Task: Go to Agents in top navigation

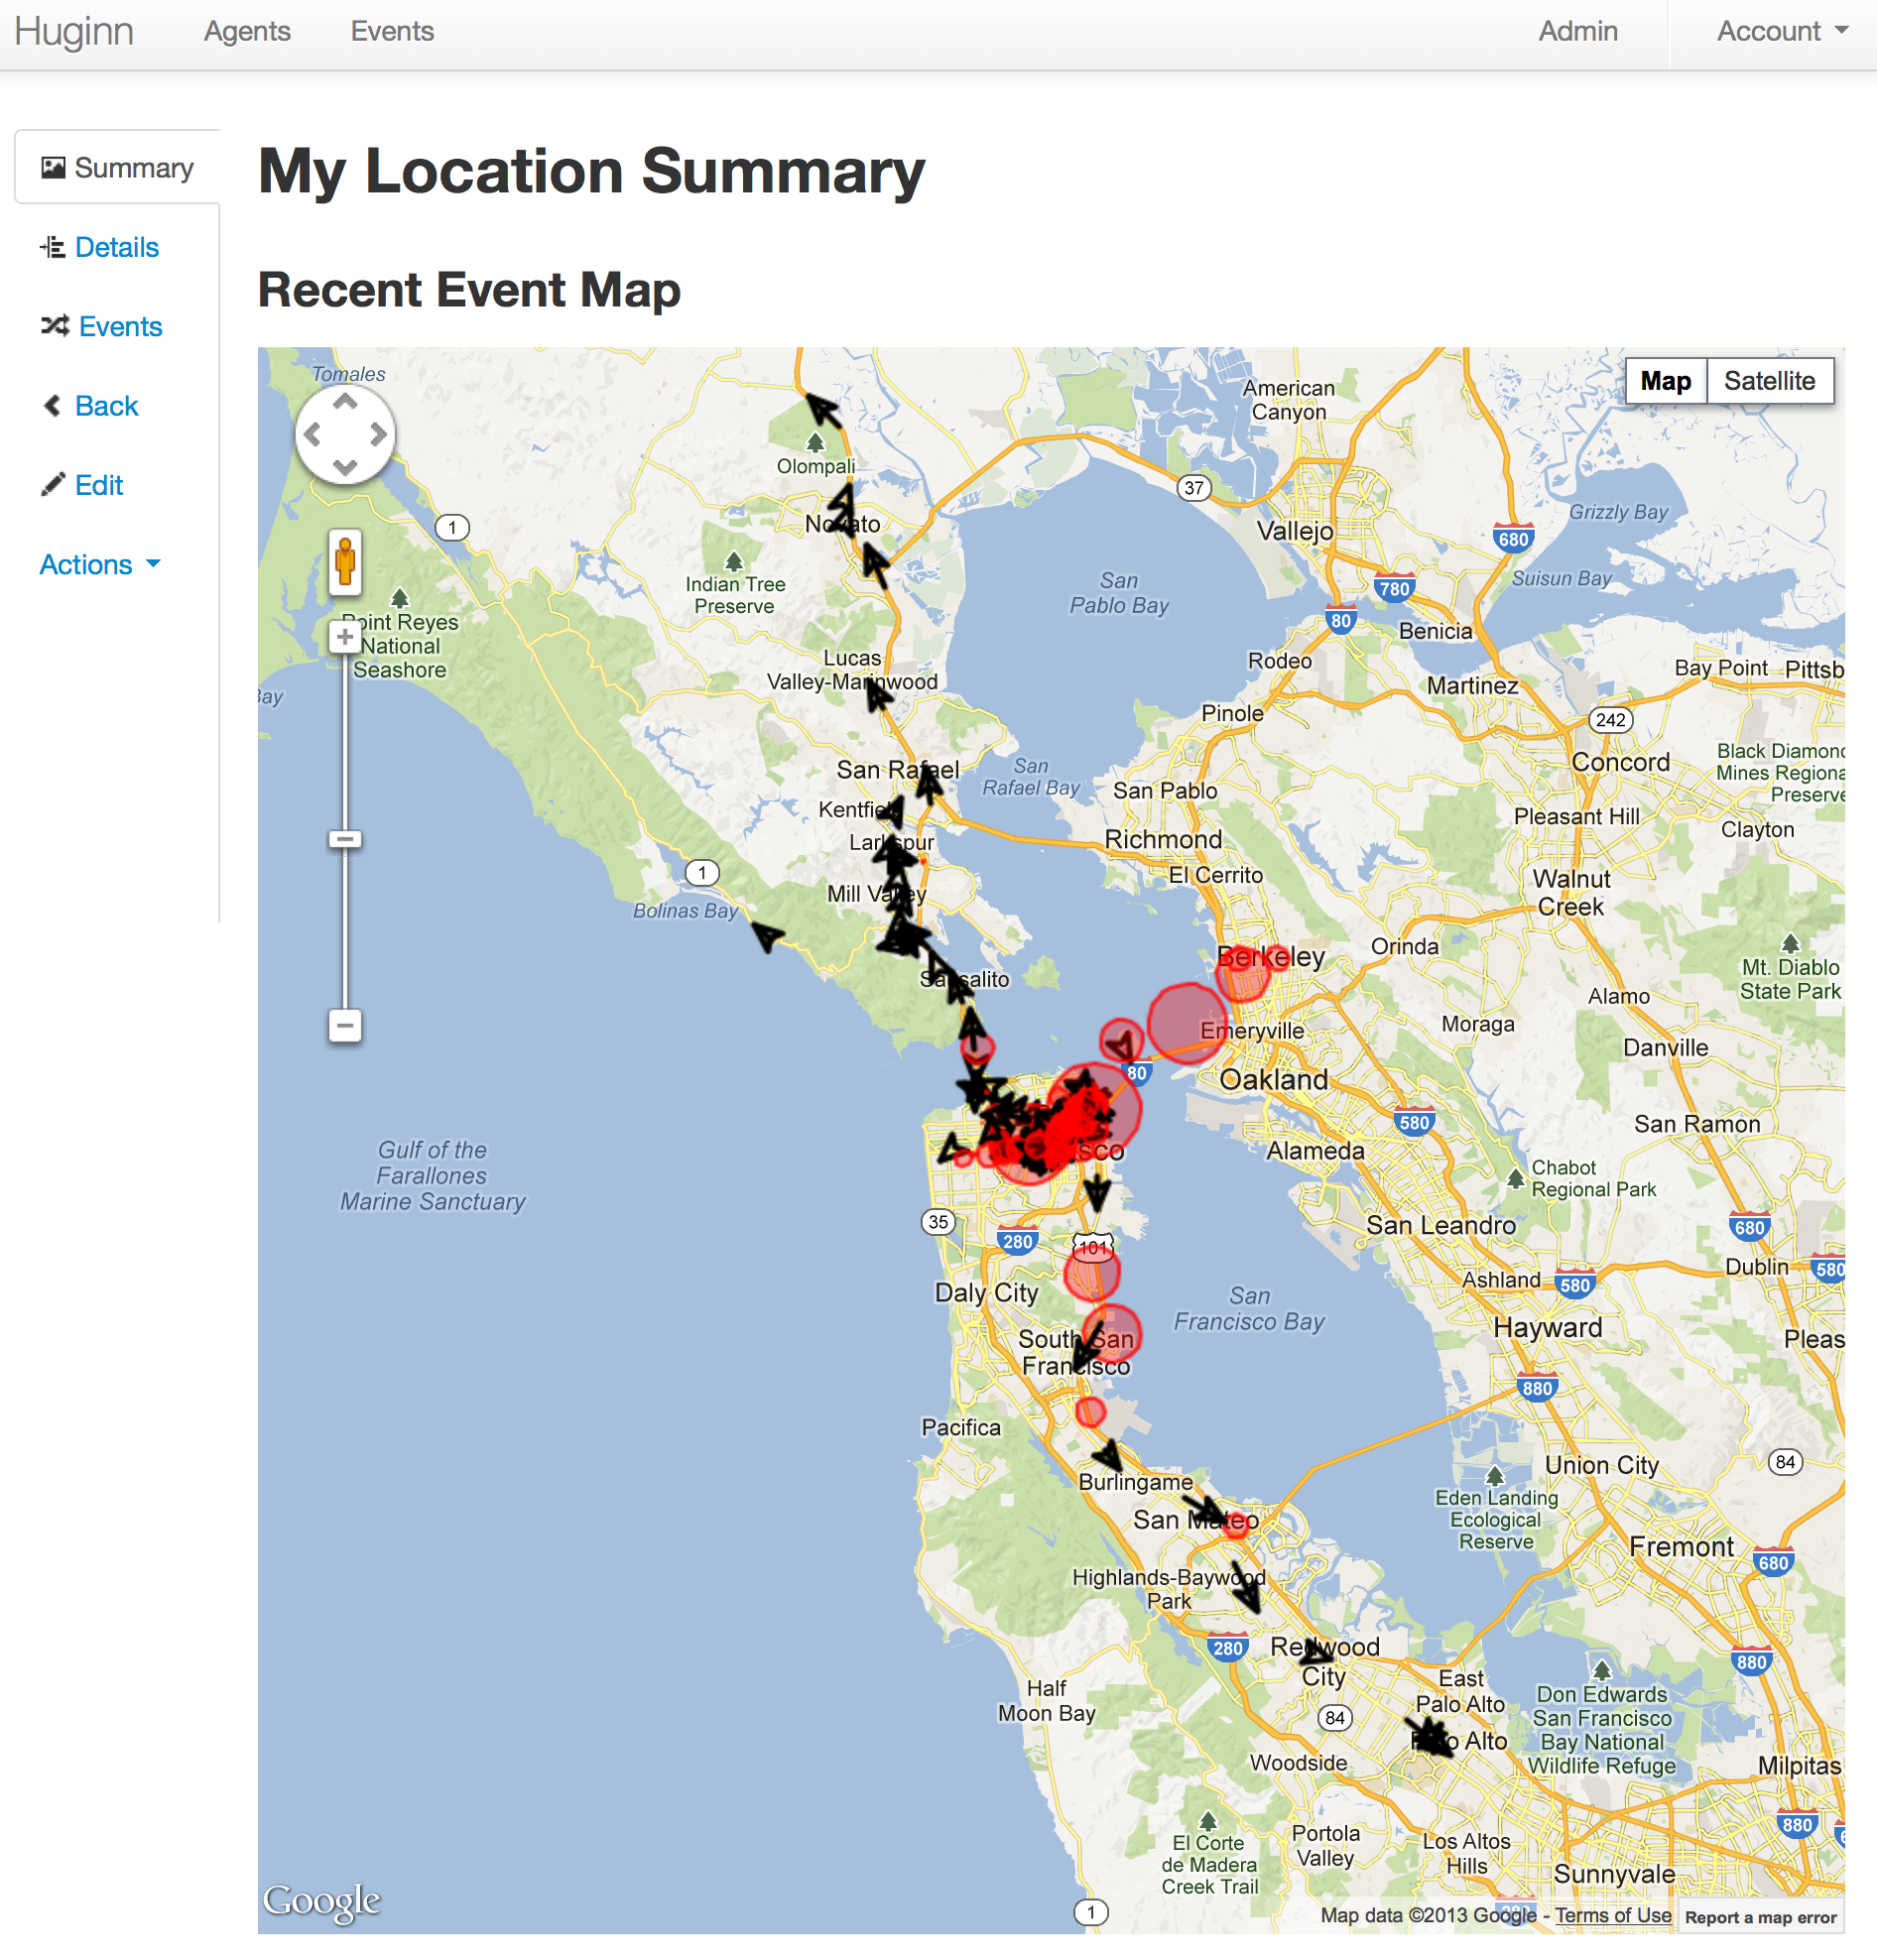Action: [x=247, y=32]
